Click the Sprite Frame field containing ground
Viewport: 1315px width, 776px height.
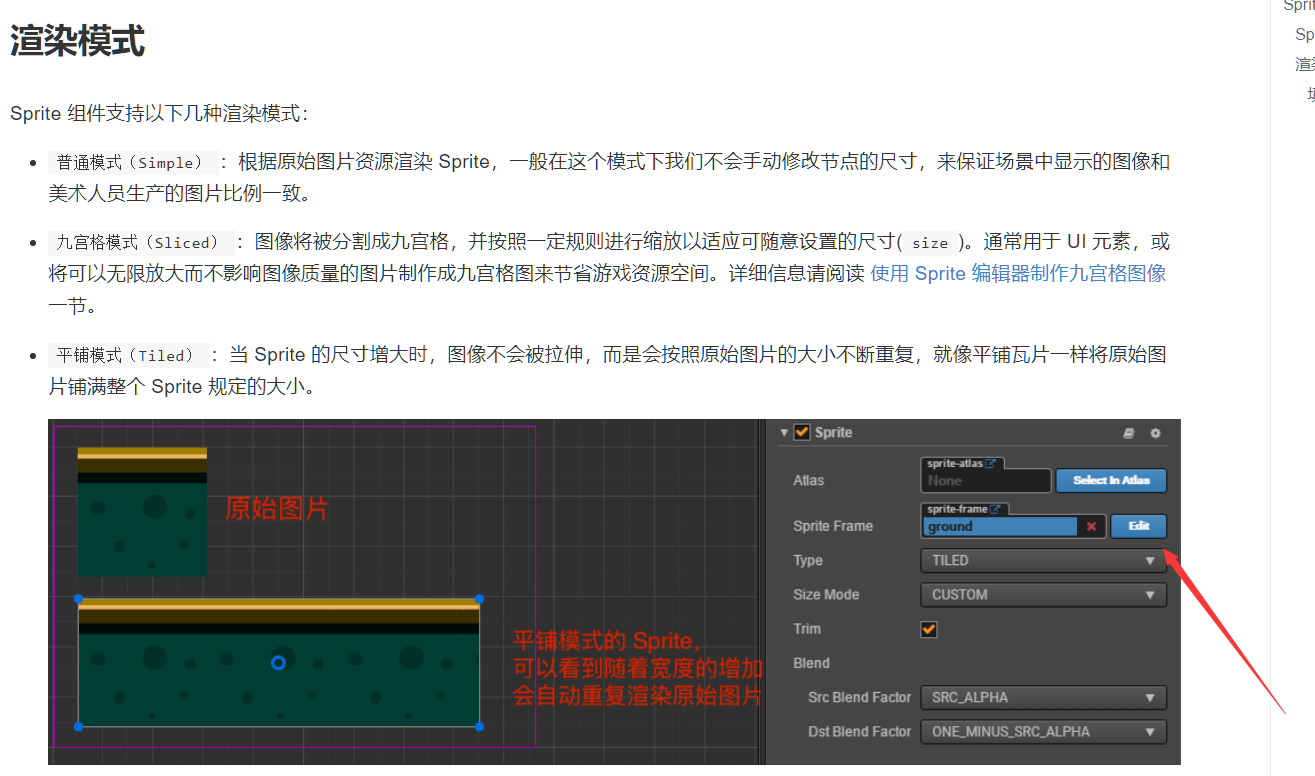[1000, 526]
